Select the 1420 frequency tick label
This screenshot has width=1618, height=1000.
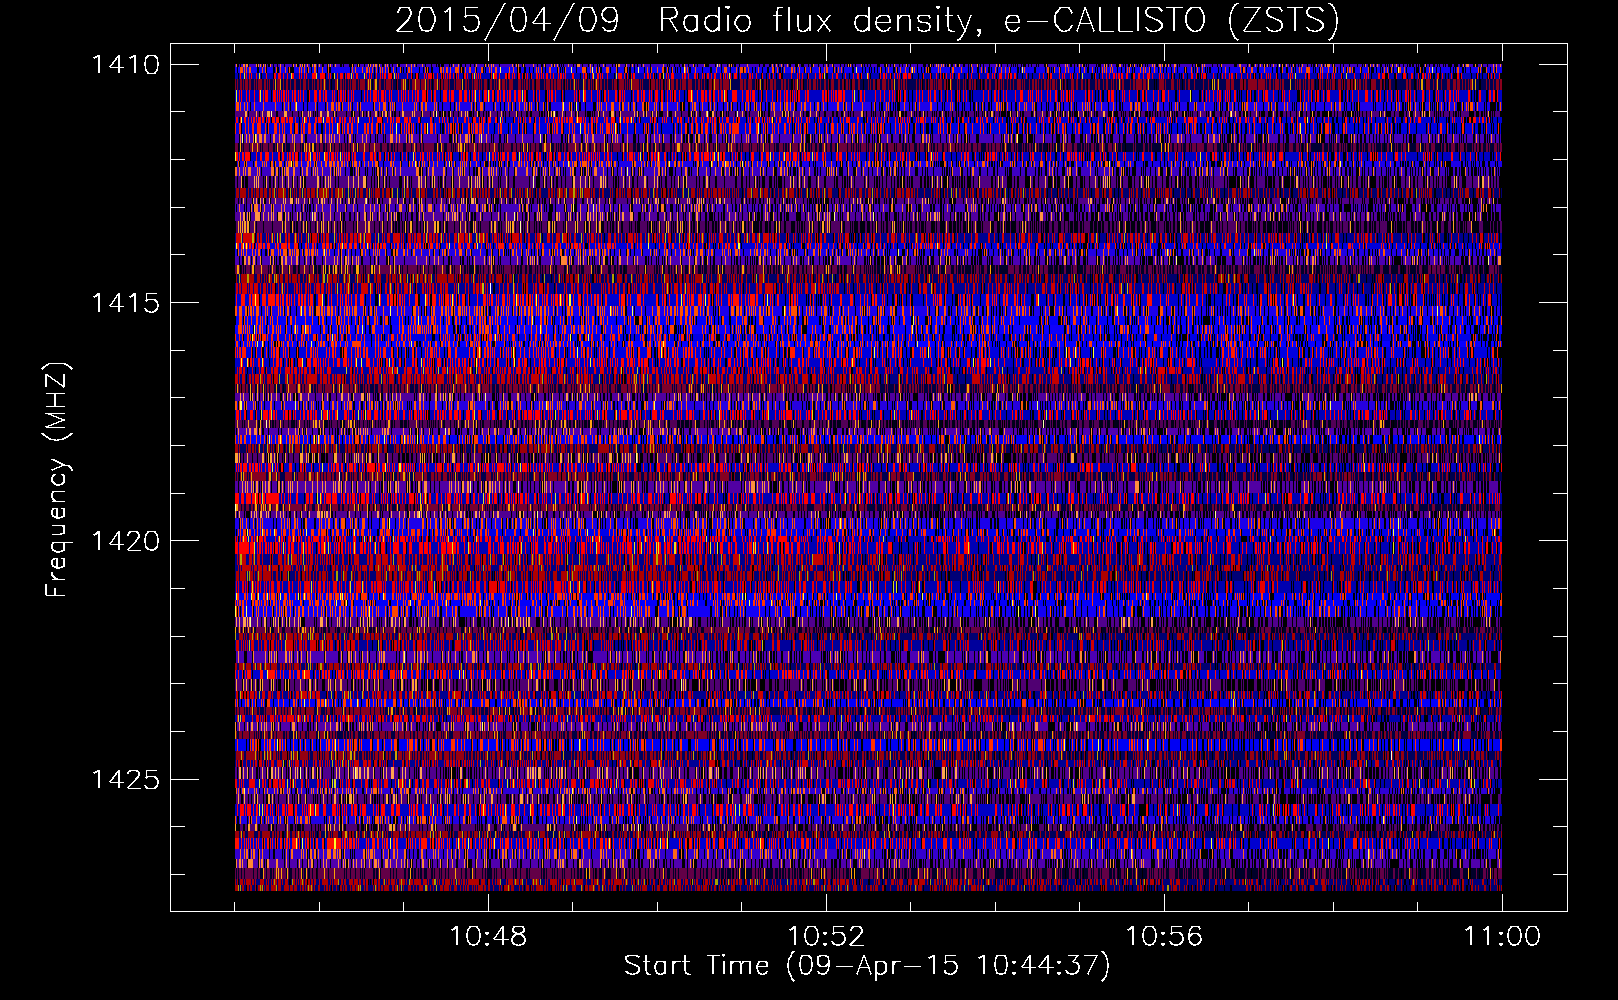[125, 541]
